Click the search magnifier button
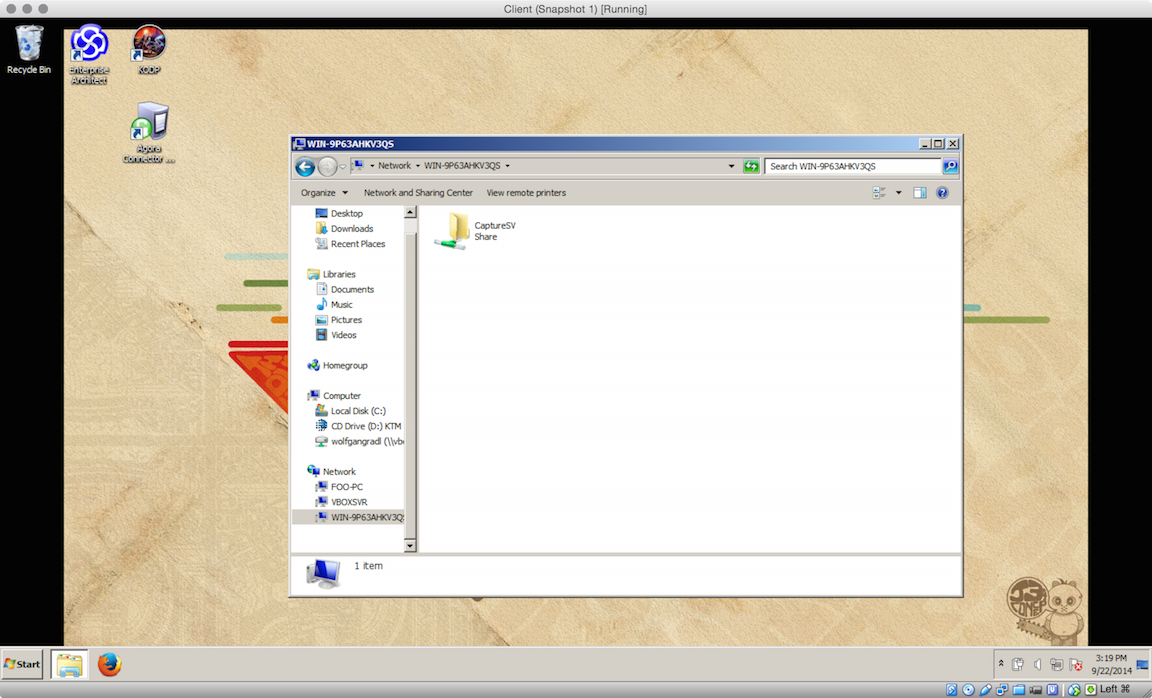Viewport: 1152px width, 698px height. pyautogui.click(x=950, y=167)
